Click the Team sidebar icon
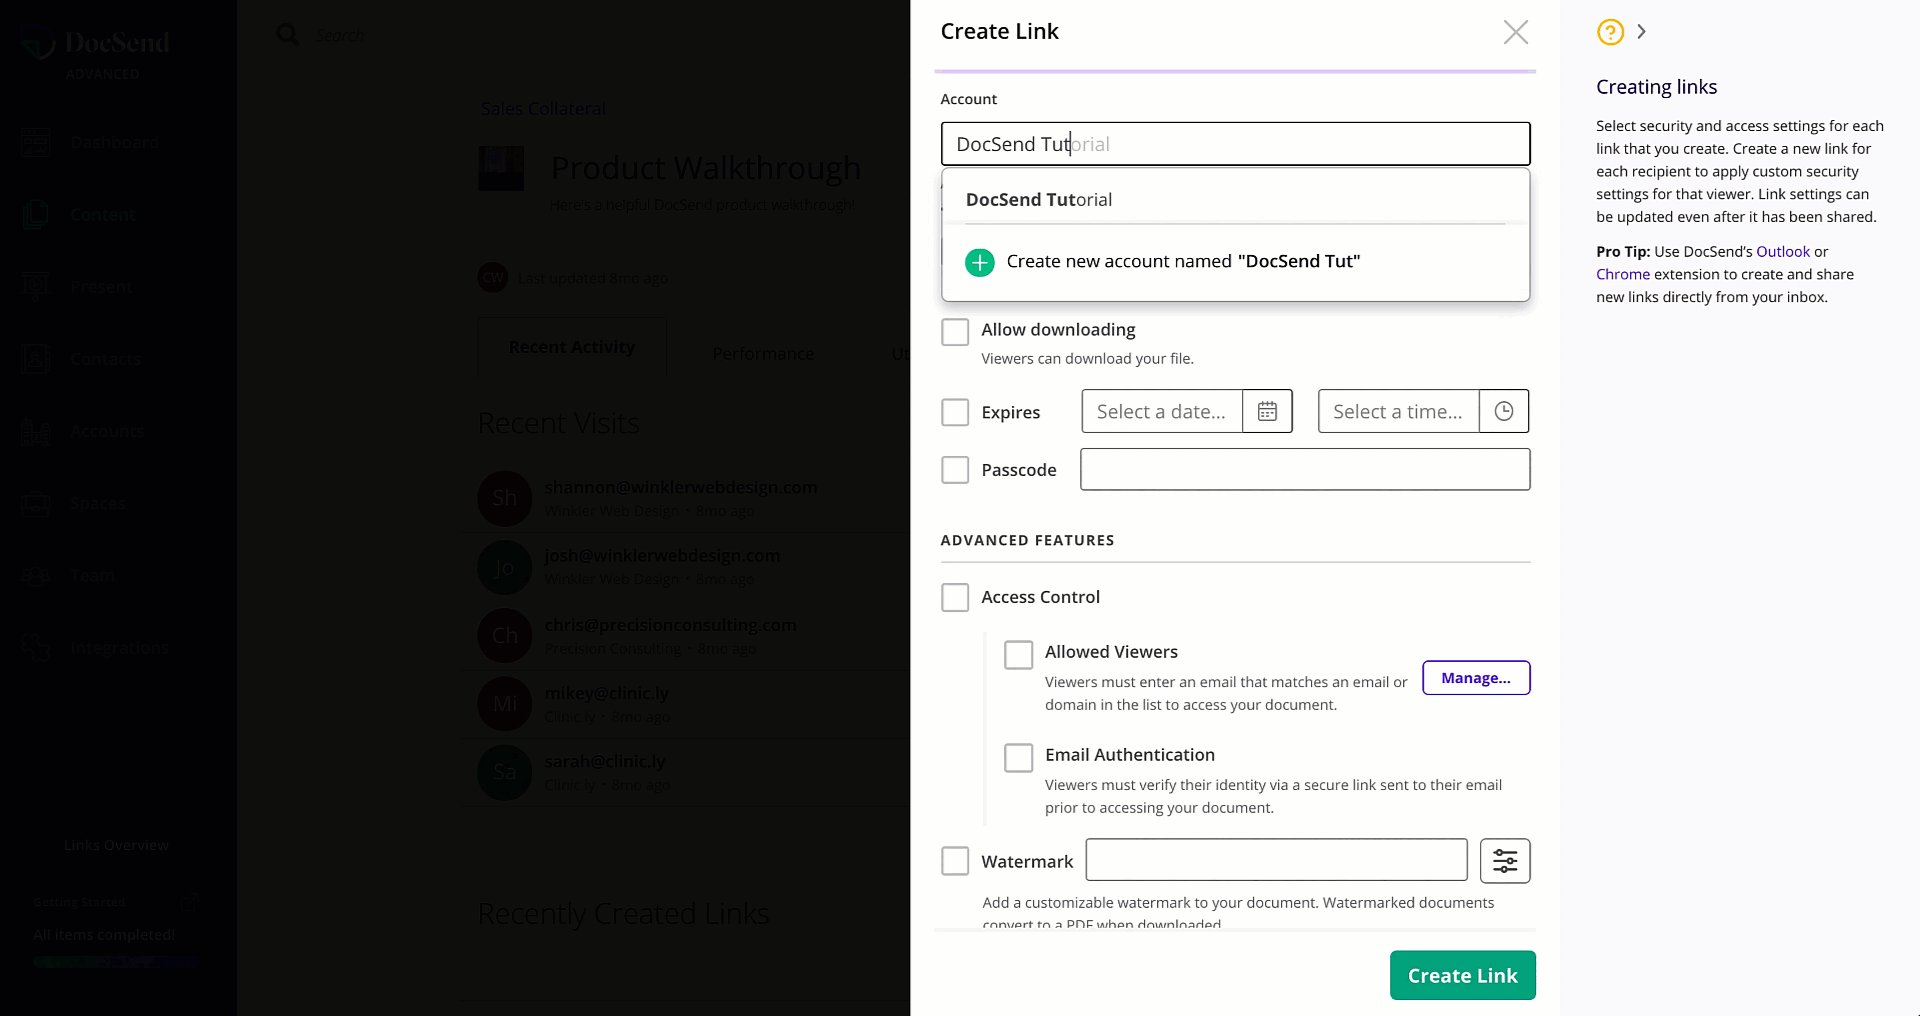1920x1016 pixels. (35, 576)
